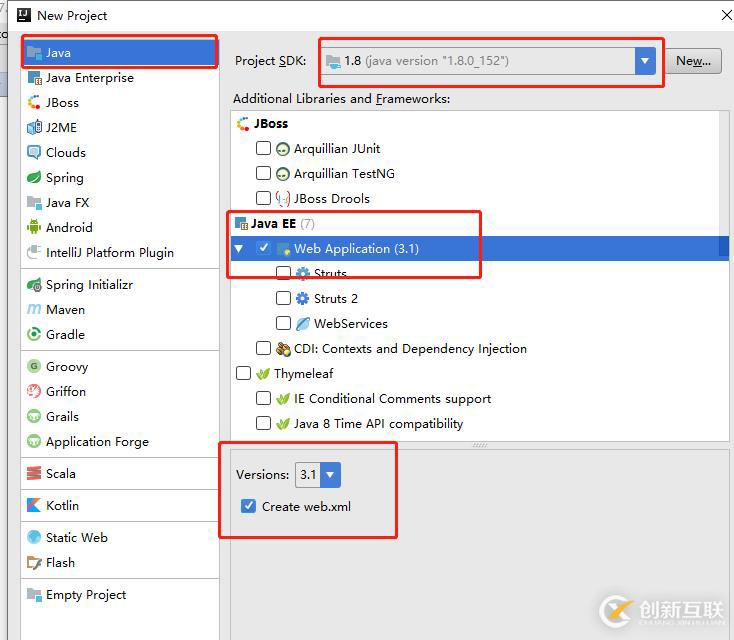Click the Grails icon
This screenshot has width=734, height=640.
(34, 416)
